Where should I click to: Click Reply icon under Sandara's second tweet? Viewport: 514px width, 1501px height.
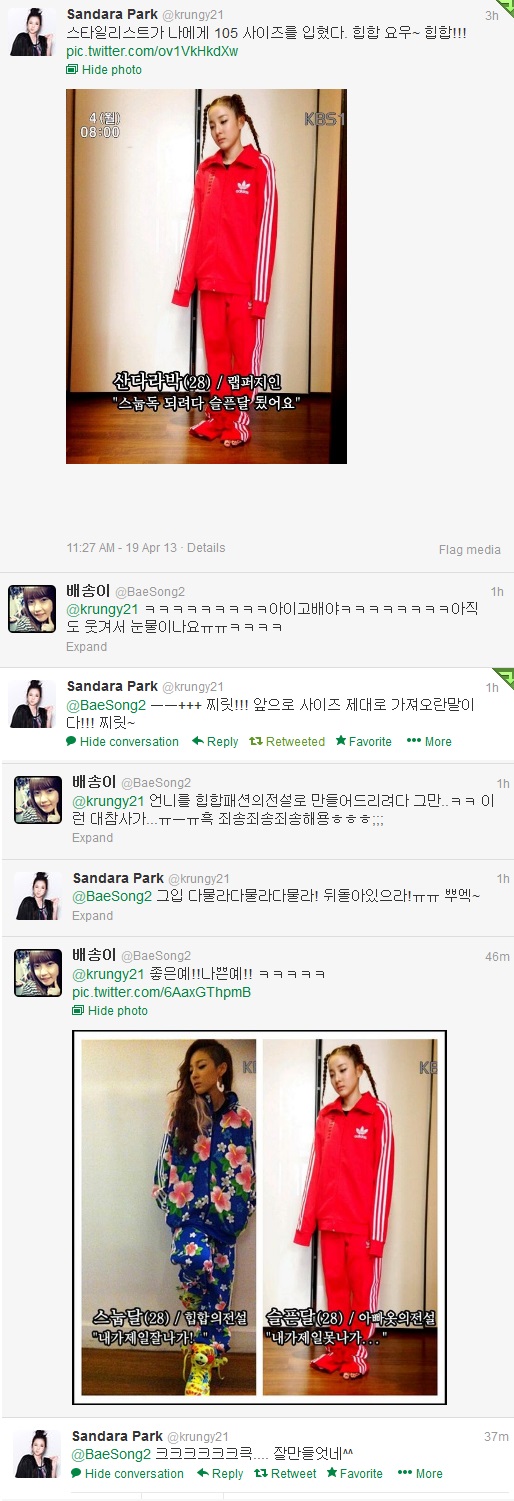coord(198,741)
